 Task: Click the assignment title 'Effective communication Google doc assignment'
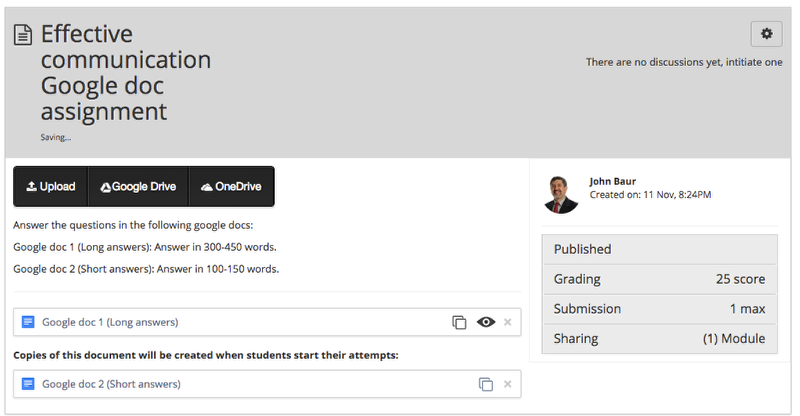point(126,72)
